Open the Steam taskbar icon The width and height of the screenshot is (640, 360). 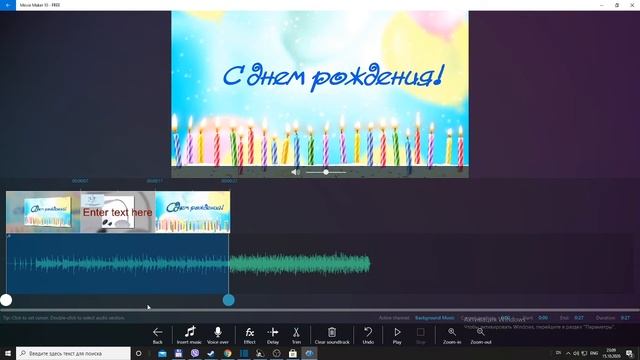[211, 353]
